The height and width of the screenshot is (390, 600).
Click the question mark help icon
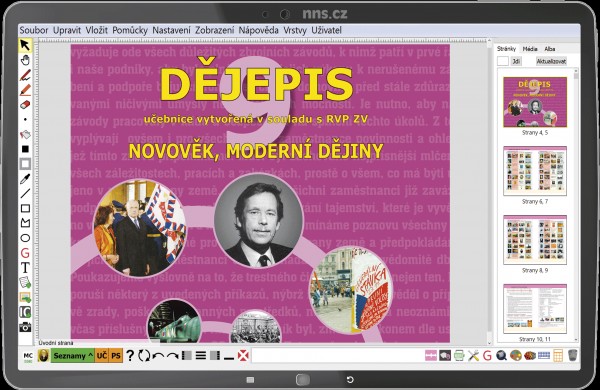point(130,356)
